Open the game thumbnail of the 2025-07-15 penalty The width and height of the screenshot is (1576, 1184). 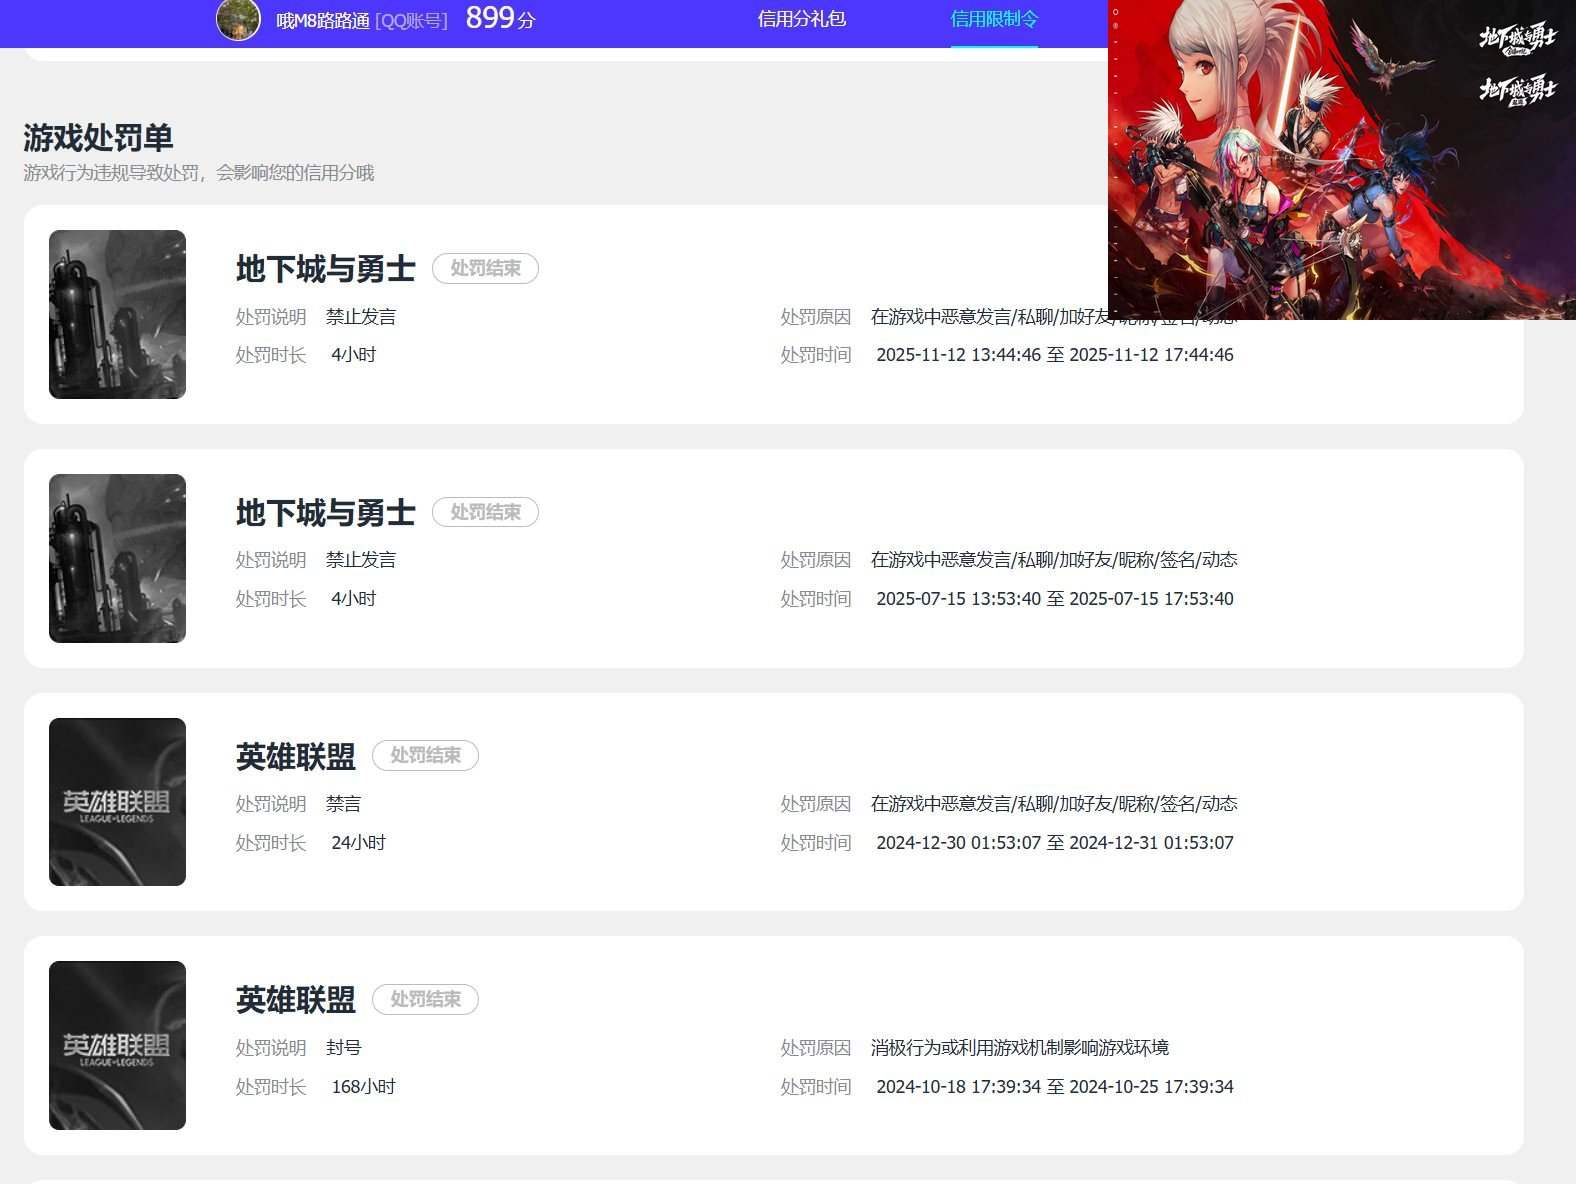pos(117,558)
